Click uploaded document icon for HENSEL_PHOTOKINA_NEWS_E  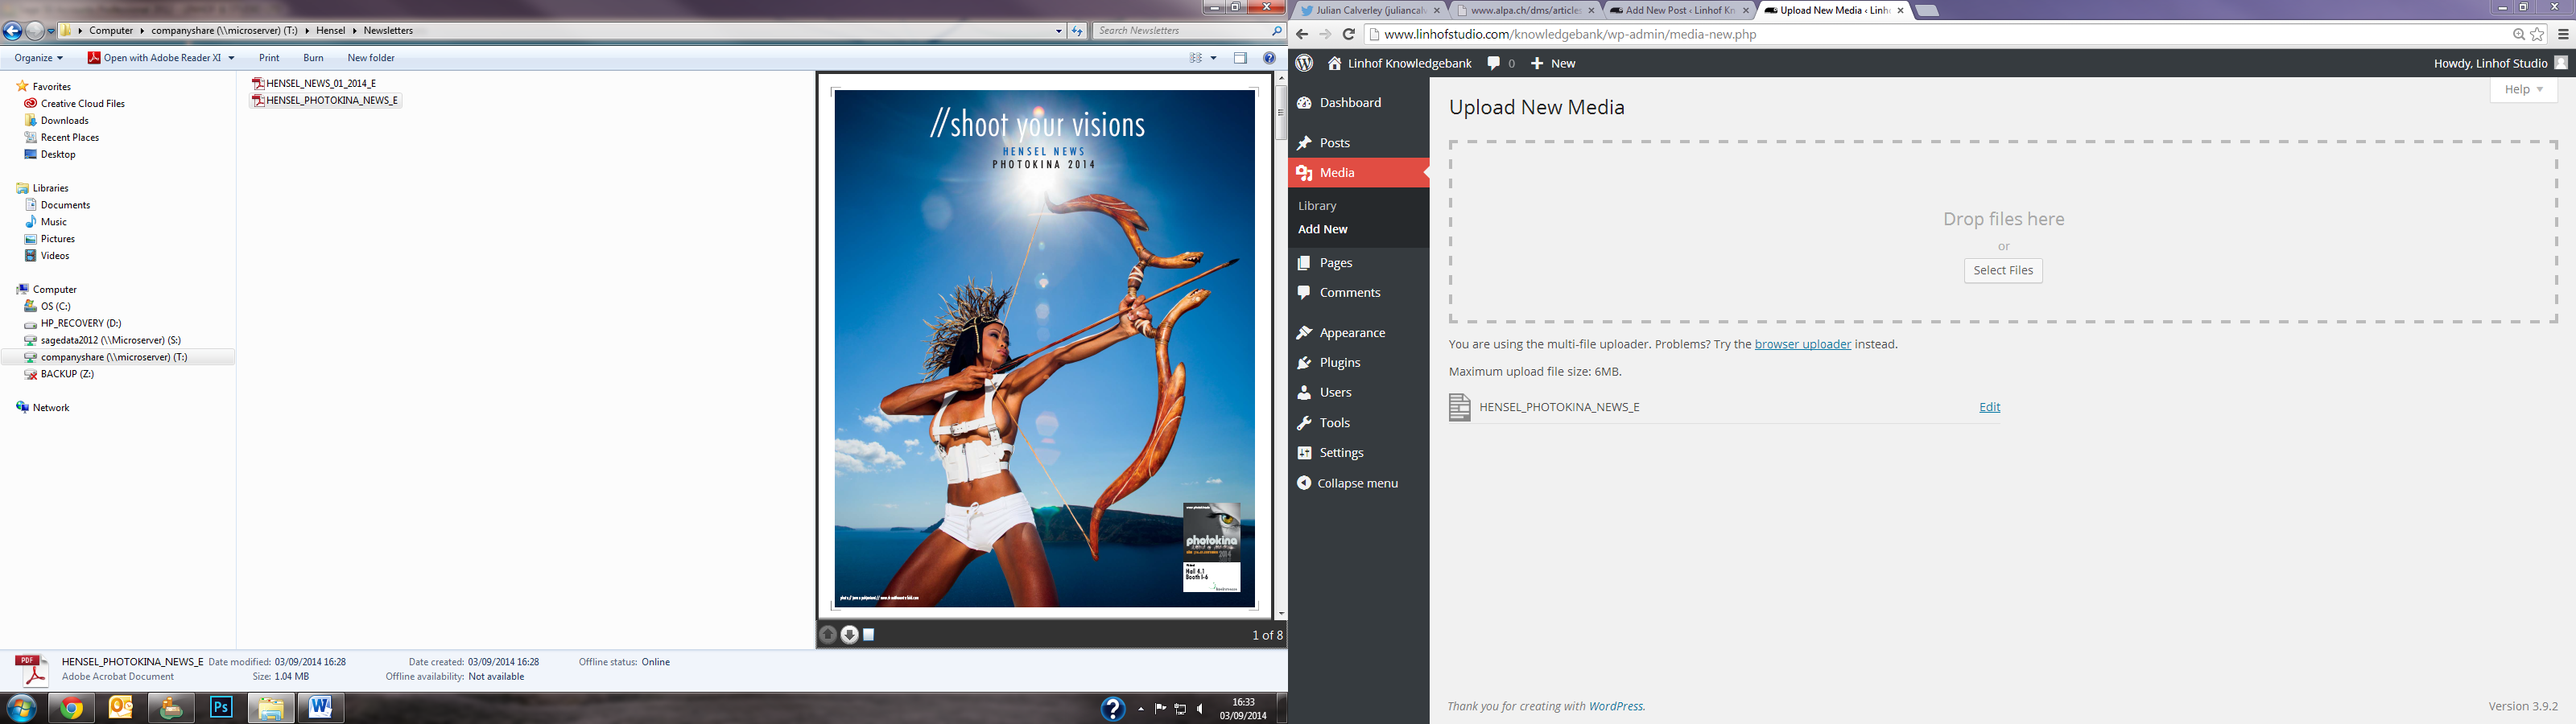(x=1460, y=407)
